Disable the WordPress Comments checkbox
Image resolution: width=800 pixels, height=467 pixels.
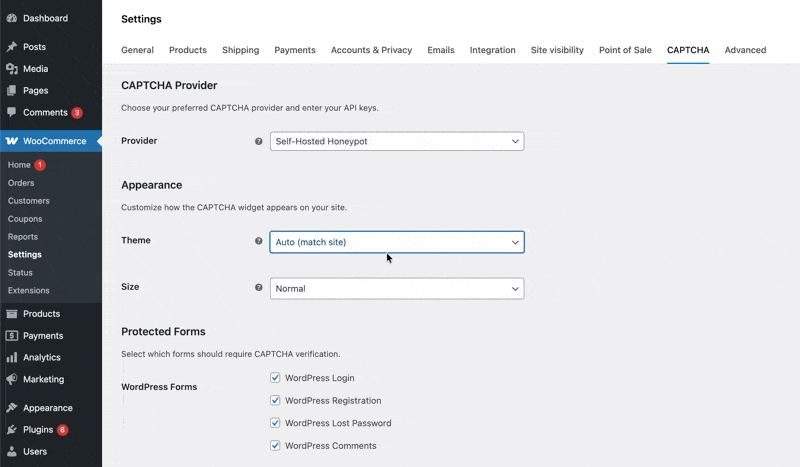click(275, 446)
